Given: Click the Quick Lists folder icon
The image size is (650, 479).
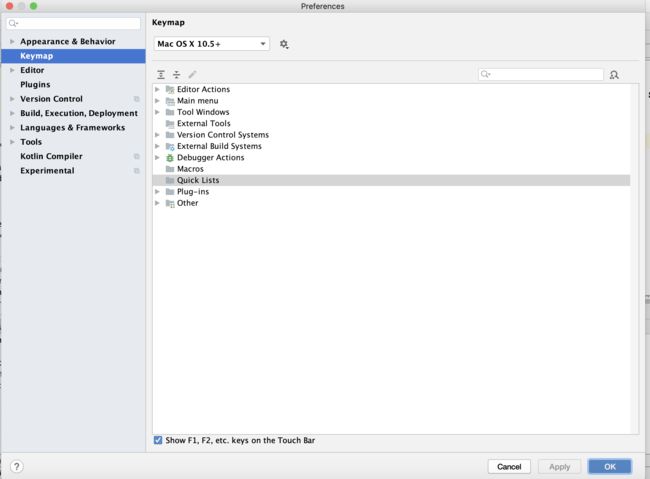Looking at the screenshot, I should pyautogui.click(x=170, y=180).
